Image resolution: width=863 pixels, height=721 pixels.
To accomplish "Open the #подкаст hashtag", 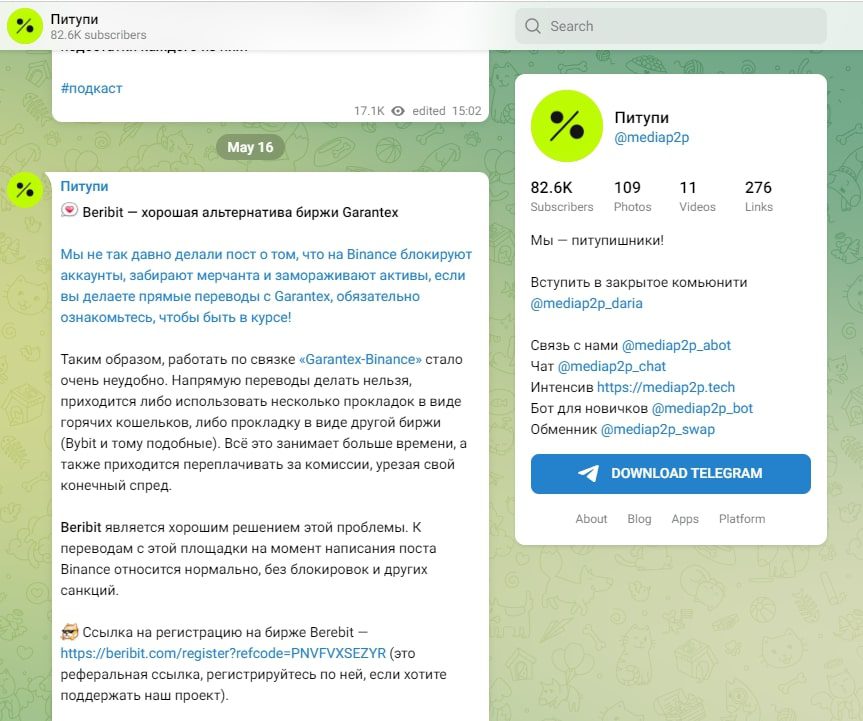I will 91,88.
